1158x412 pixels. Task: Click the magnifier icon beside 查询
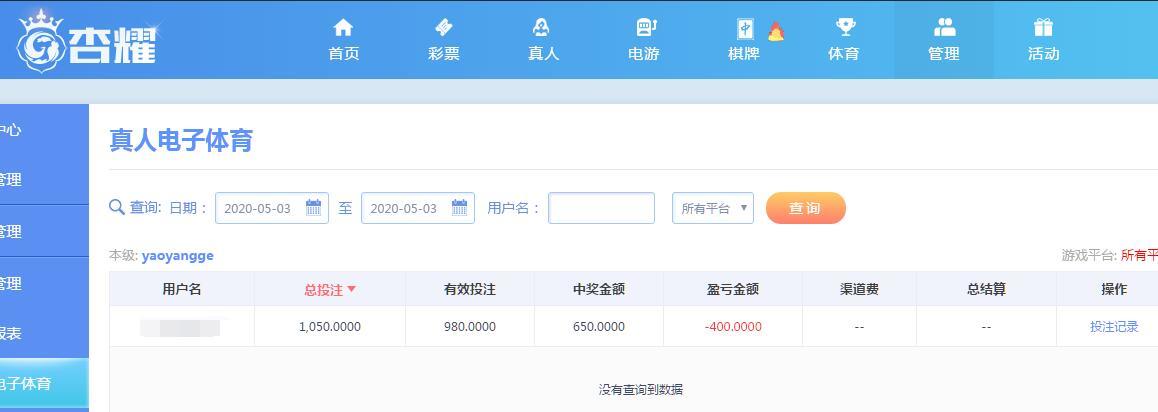(x=117, y=207)
